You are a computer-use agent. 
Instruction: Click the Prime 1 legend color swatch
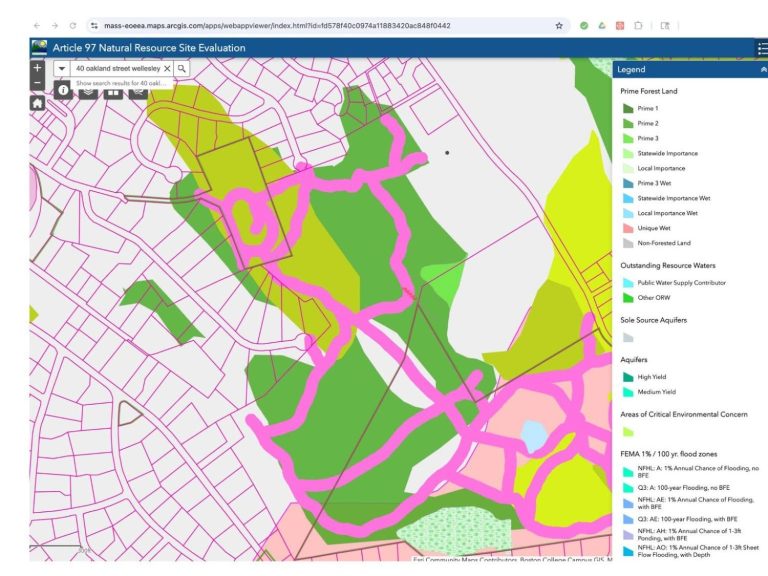coord(628,108)
